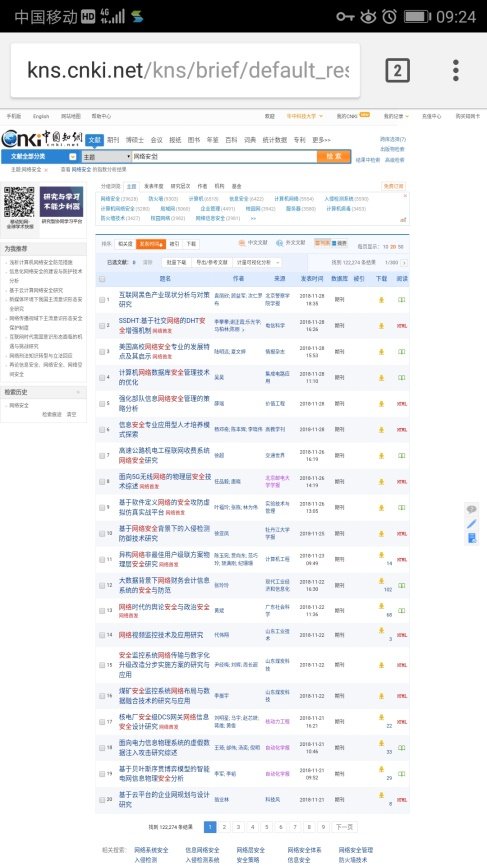
Task: Focus the search box containing 网络安全
Action: tap(224, 156)
